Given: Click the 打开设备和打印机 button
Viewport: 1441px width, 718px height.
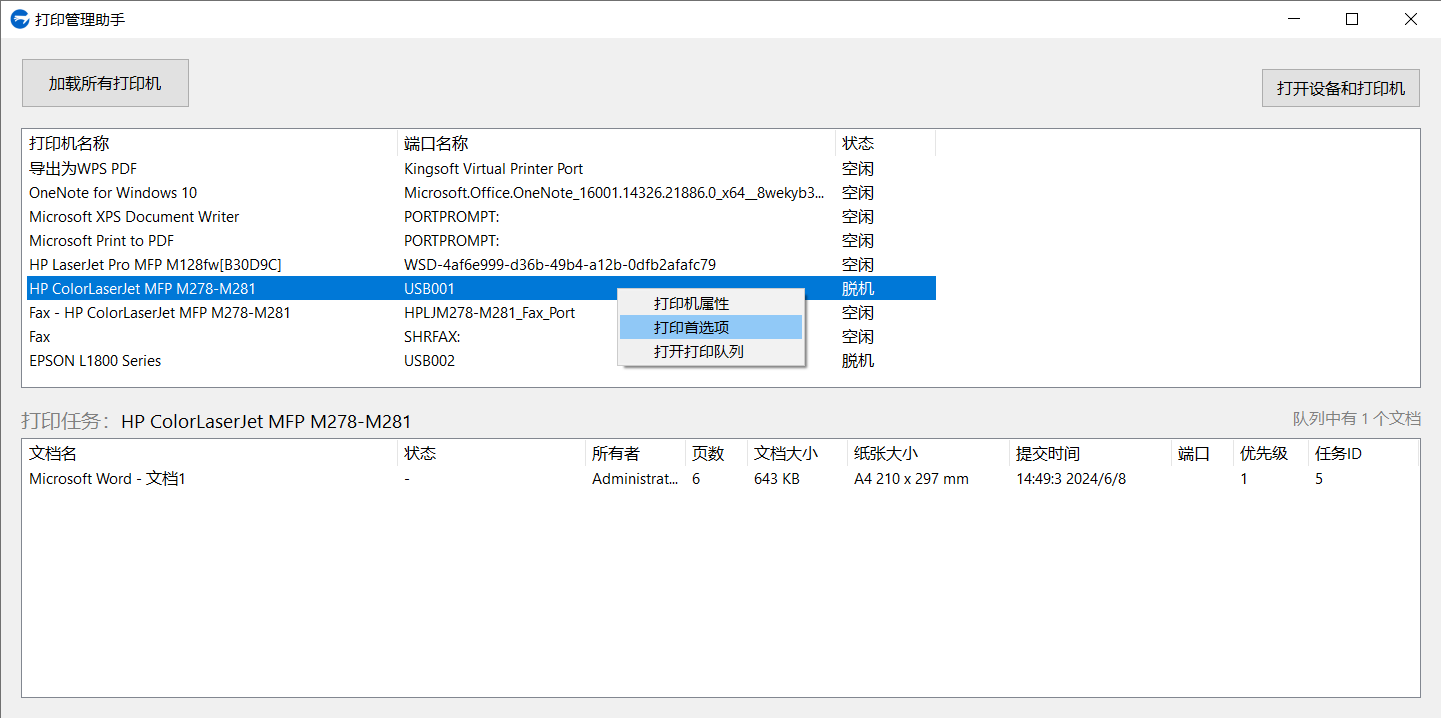Looking at the screenshot, I should (1340, 88).
